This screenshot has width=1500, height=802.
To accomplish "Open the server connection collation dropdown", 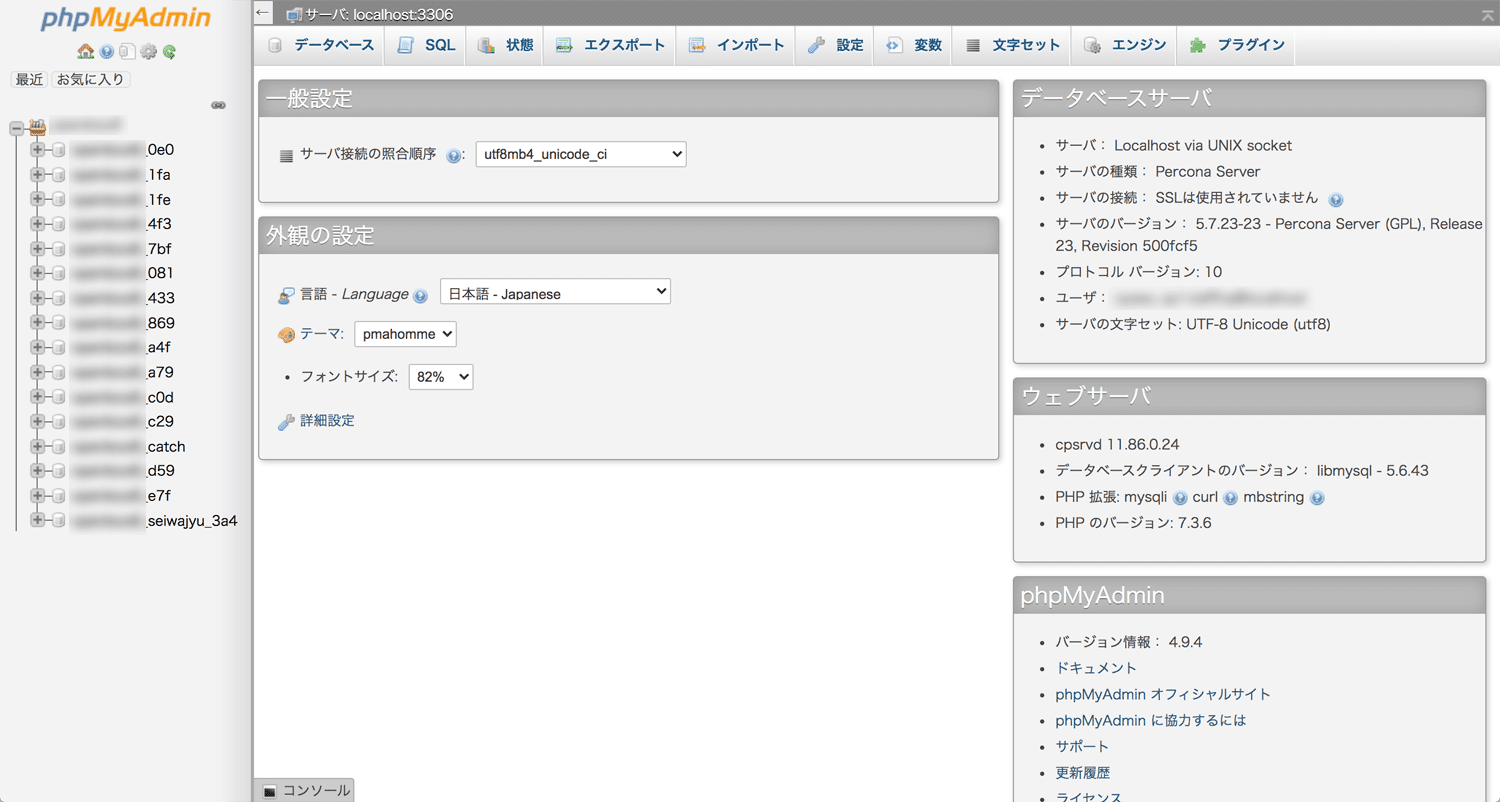I will [581, 154].
